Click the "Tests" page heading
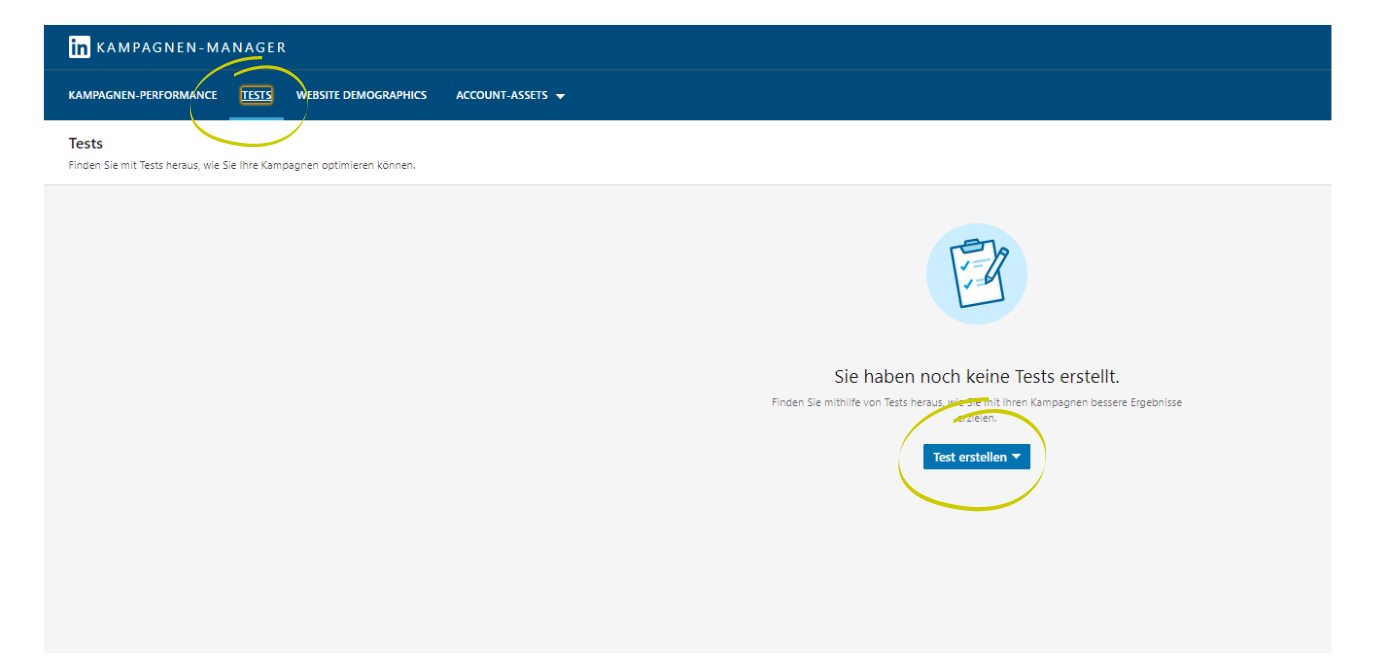This screenshot has width=1375, height=670. point(86,144)
